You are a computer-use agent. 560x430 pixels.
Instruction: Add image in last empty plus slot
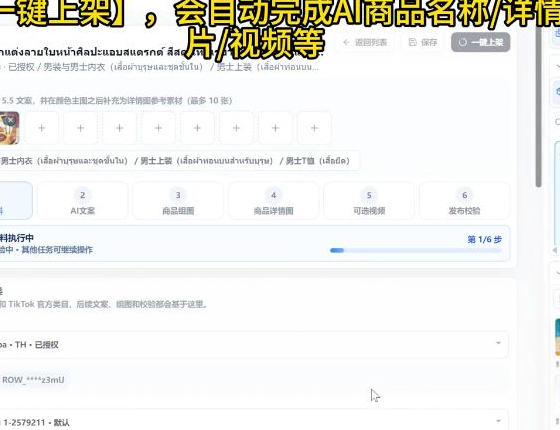click(x=314, y=128)
